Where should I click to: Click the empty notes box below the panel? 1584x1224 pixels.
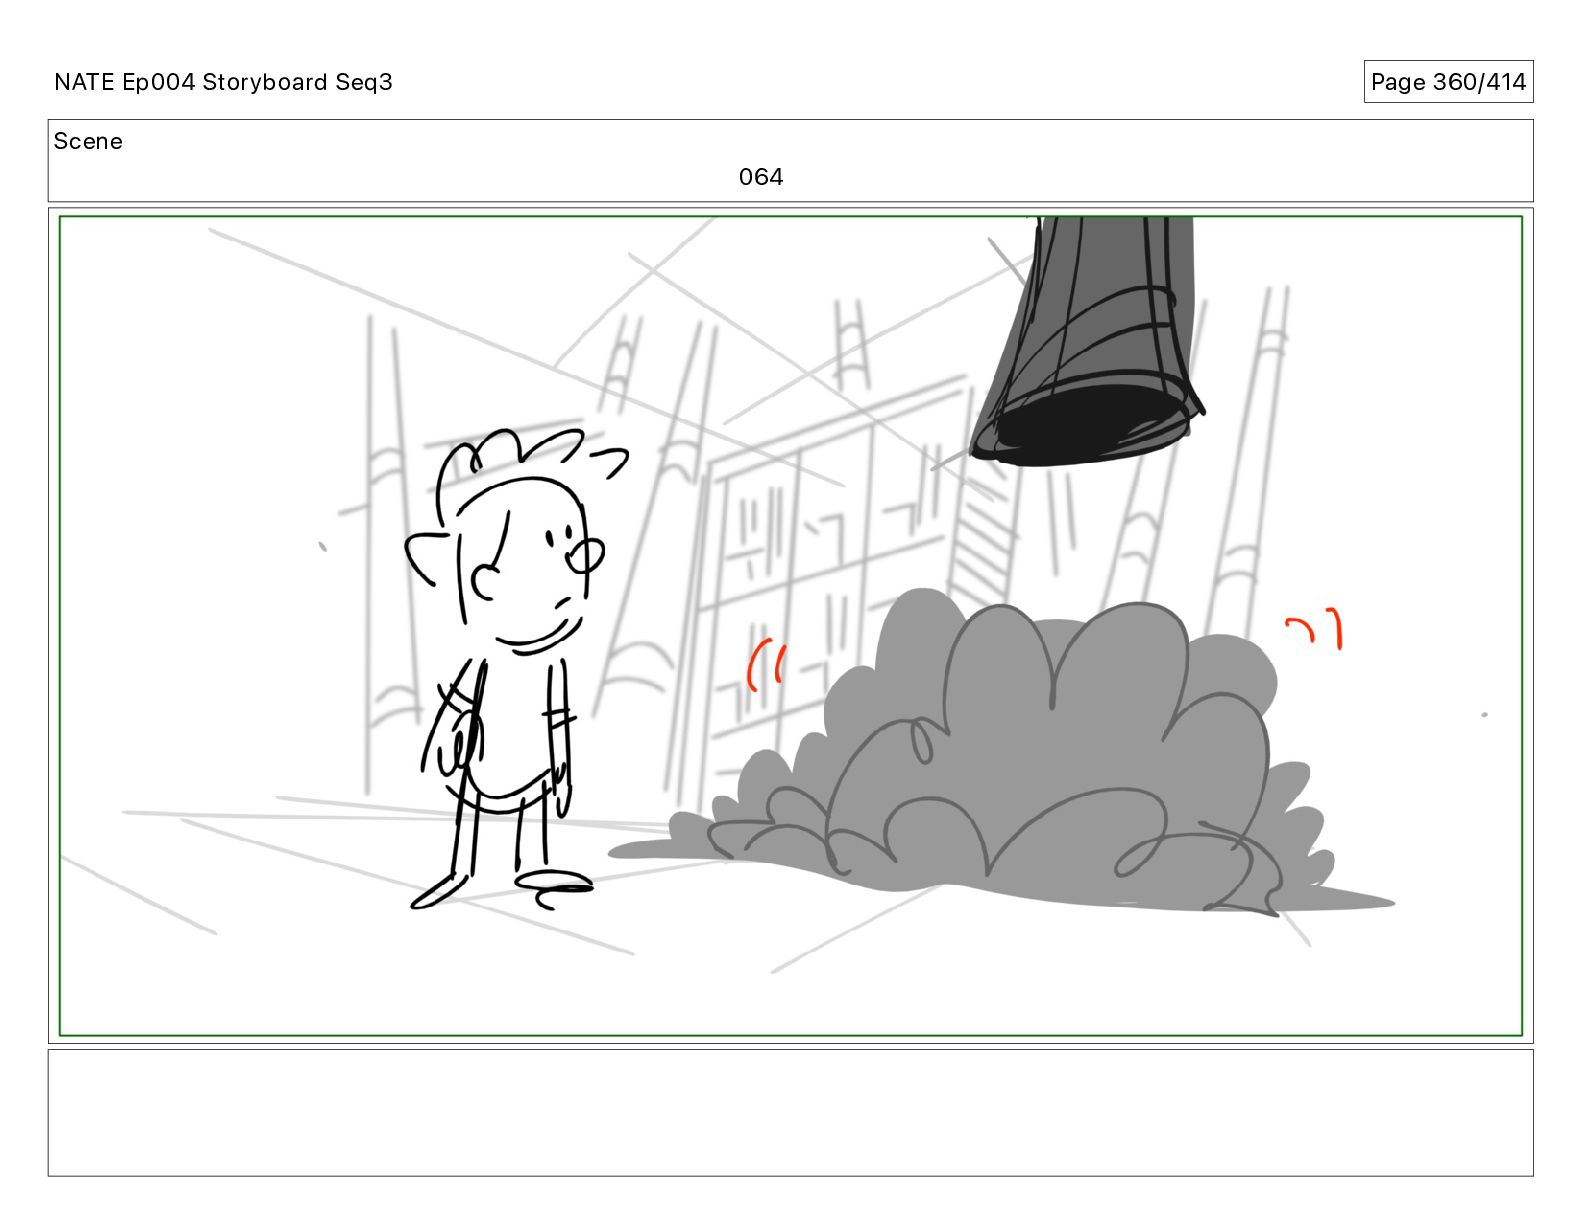[790, 1112]
